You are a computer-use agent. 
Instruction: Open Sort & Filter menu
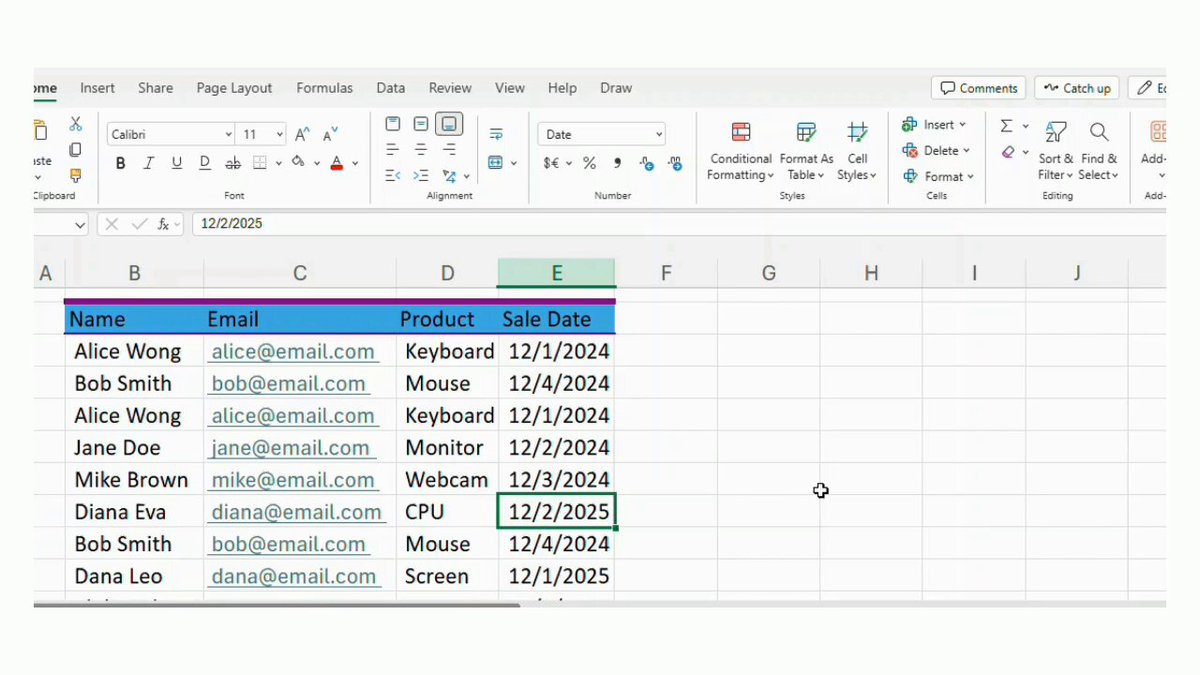pos(1056,150)
